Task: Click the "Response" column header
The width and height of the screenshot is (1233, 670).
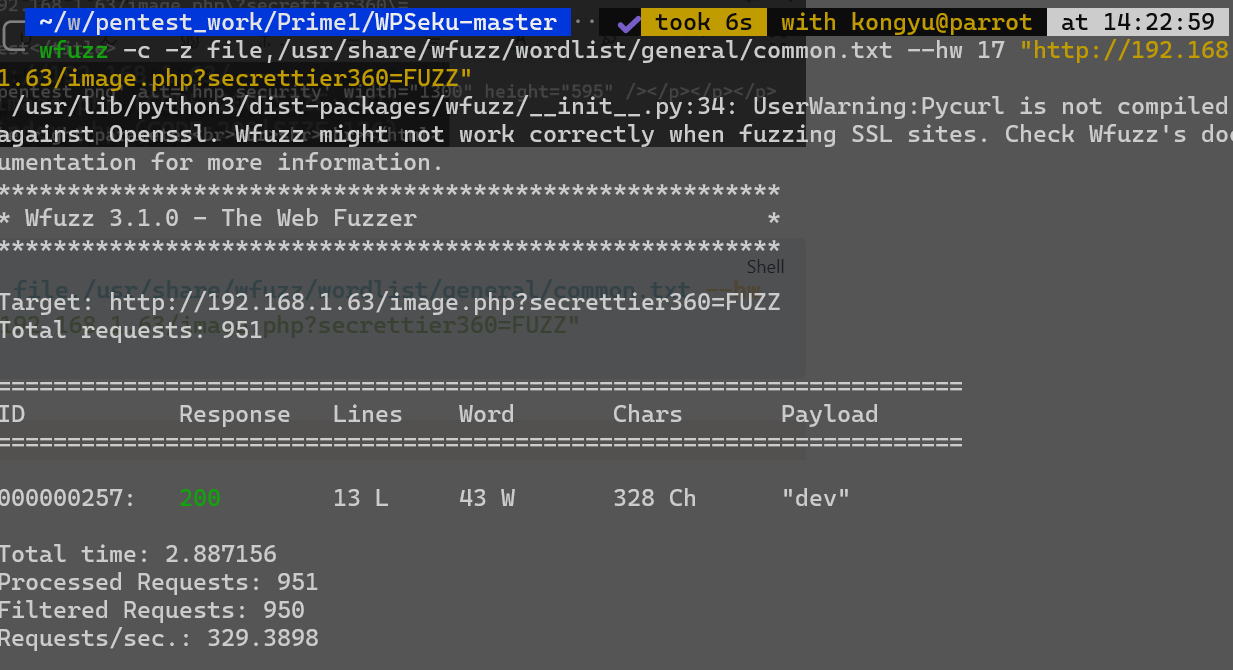Action: (235, 414)
